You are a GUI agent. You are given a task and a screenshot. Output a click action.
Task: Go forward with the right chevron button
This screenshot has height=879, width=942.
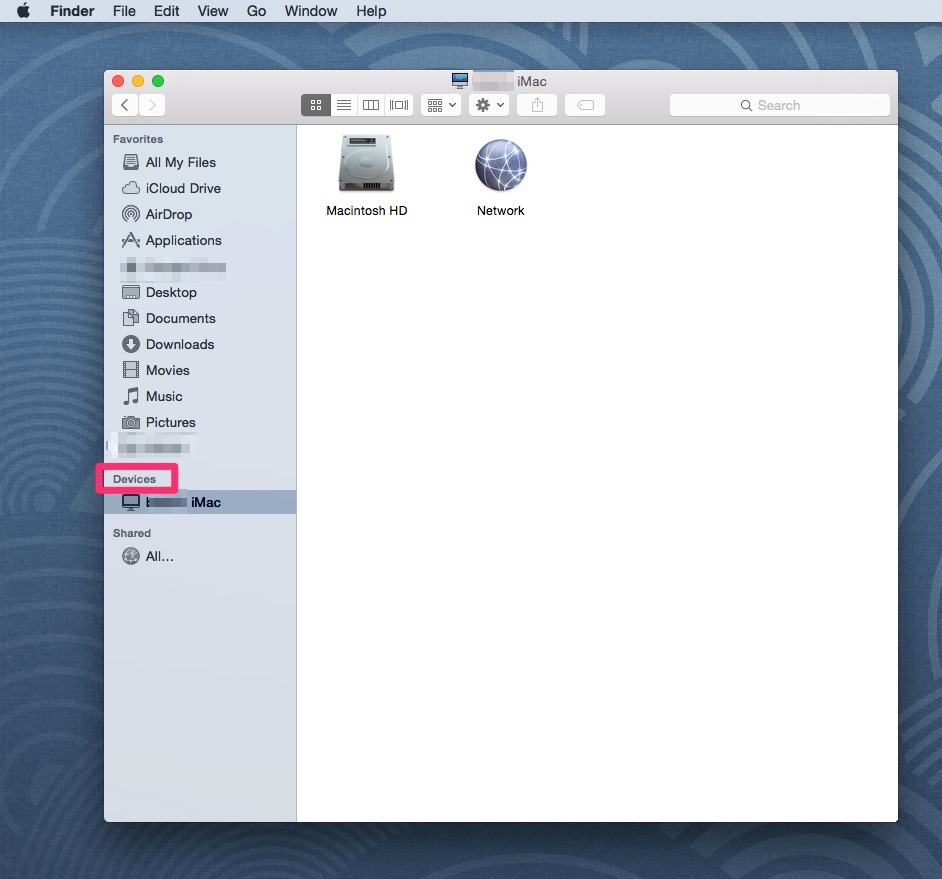152,105
